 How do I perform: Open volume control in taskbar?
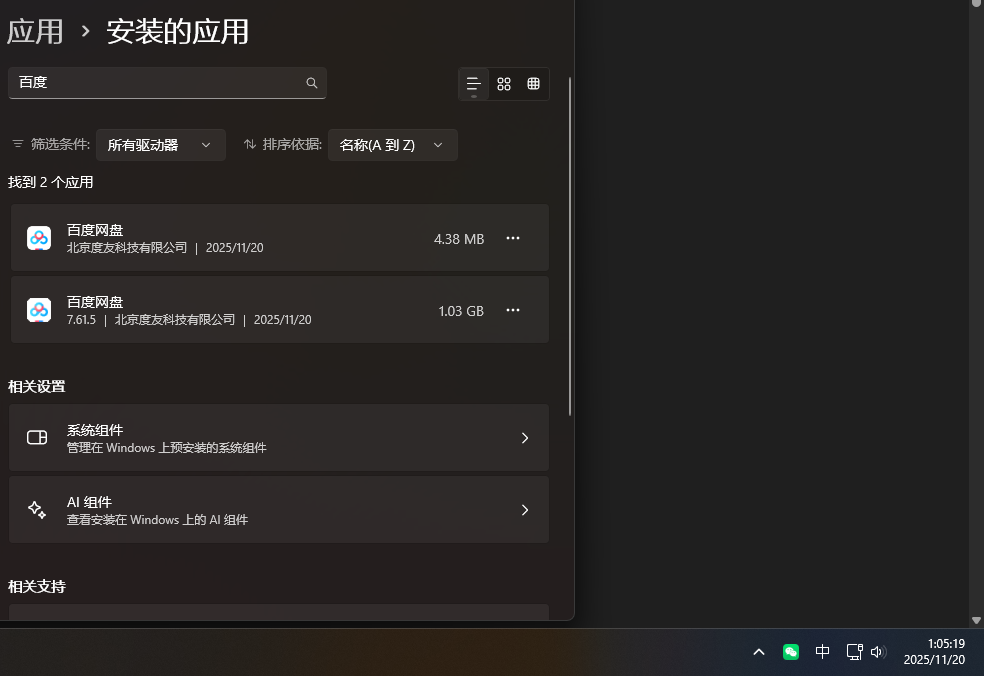[x=878, y=652]
